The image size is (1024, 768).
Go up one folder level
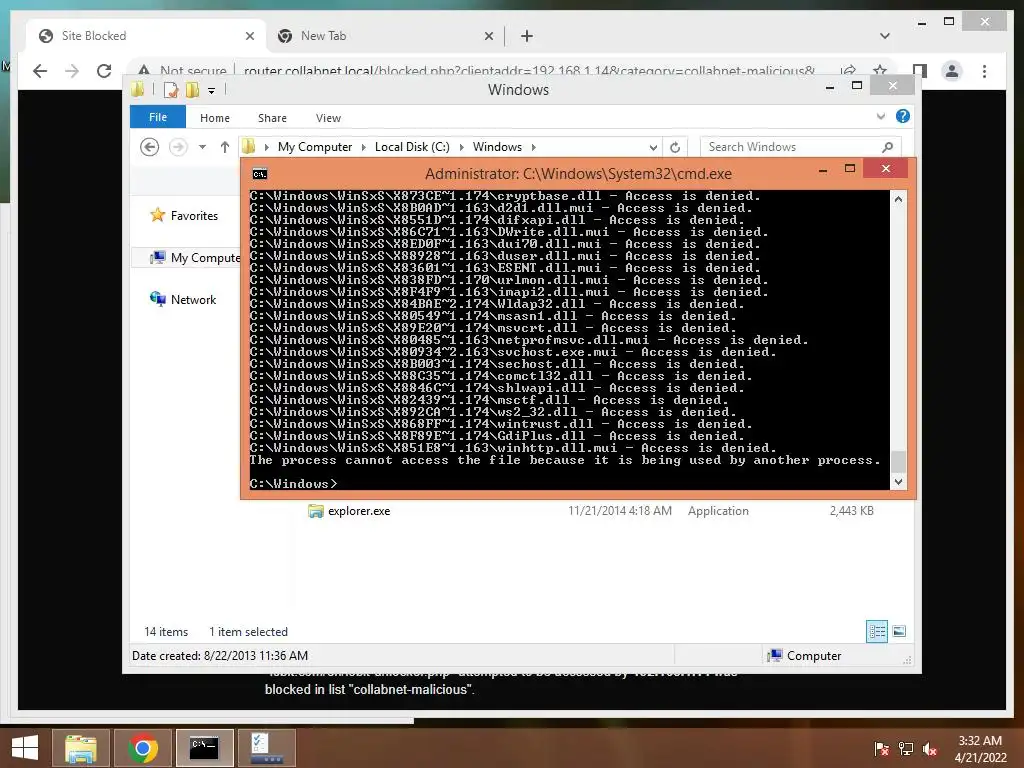(x=225, y=147)
